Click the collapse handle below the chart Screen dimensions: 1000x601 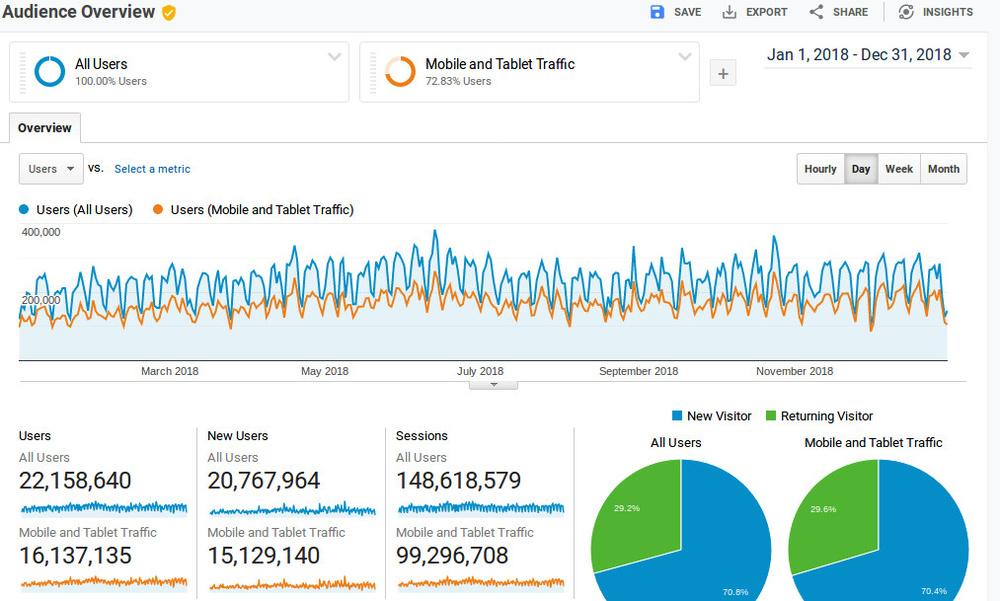(493, 385)
